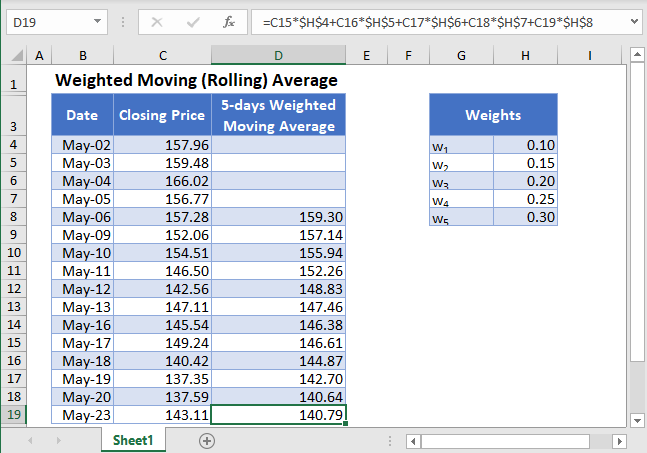Click horizontal scrollbar right arrow
This screenshot has width=647, height=453.
(619, 441)
